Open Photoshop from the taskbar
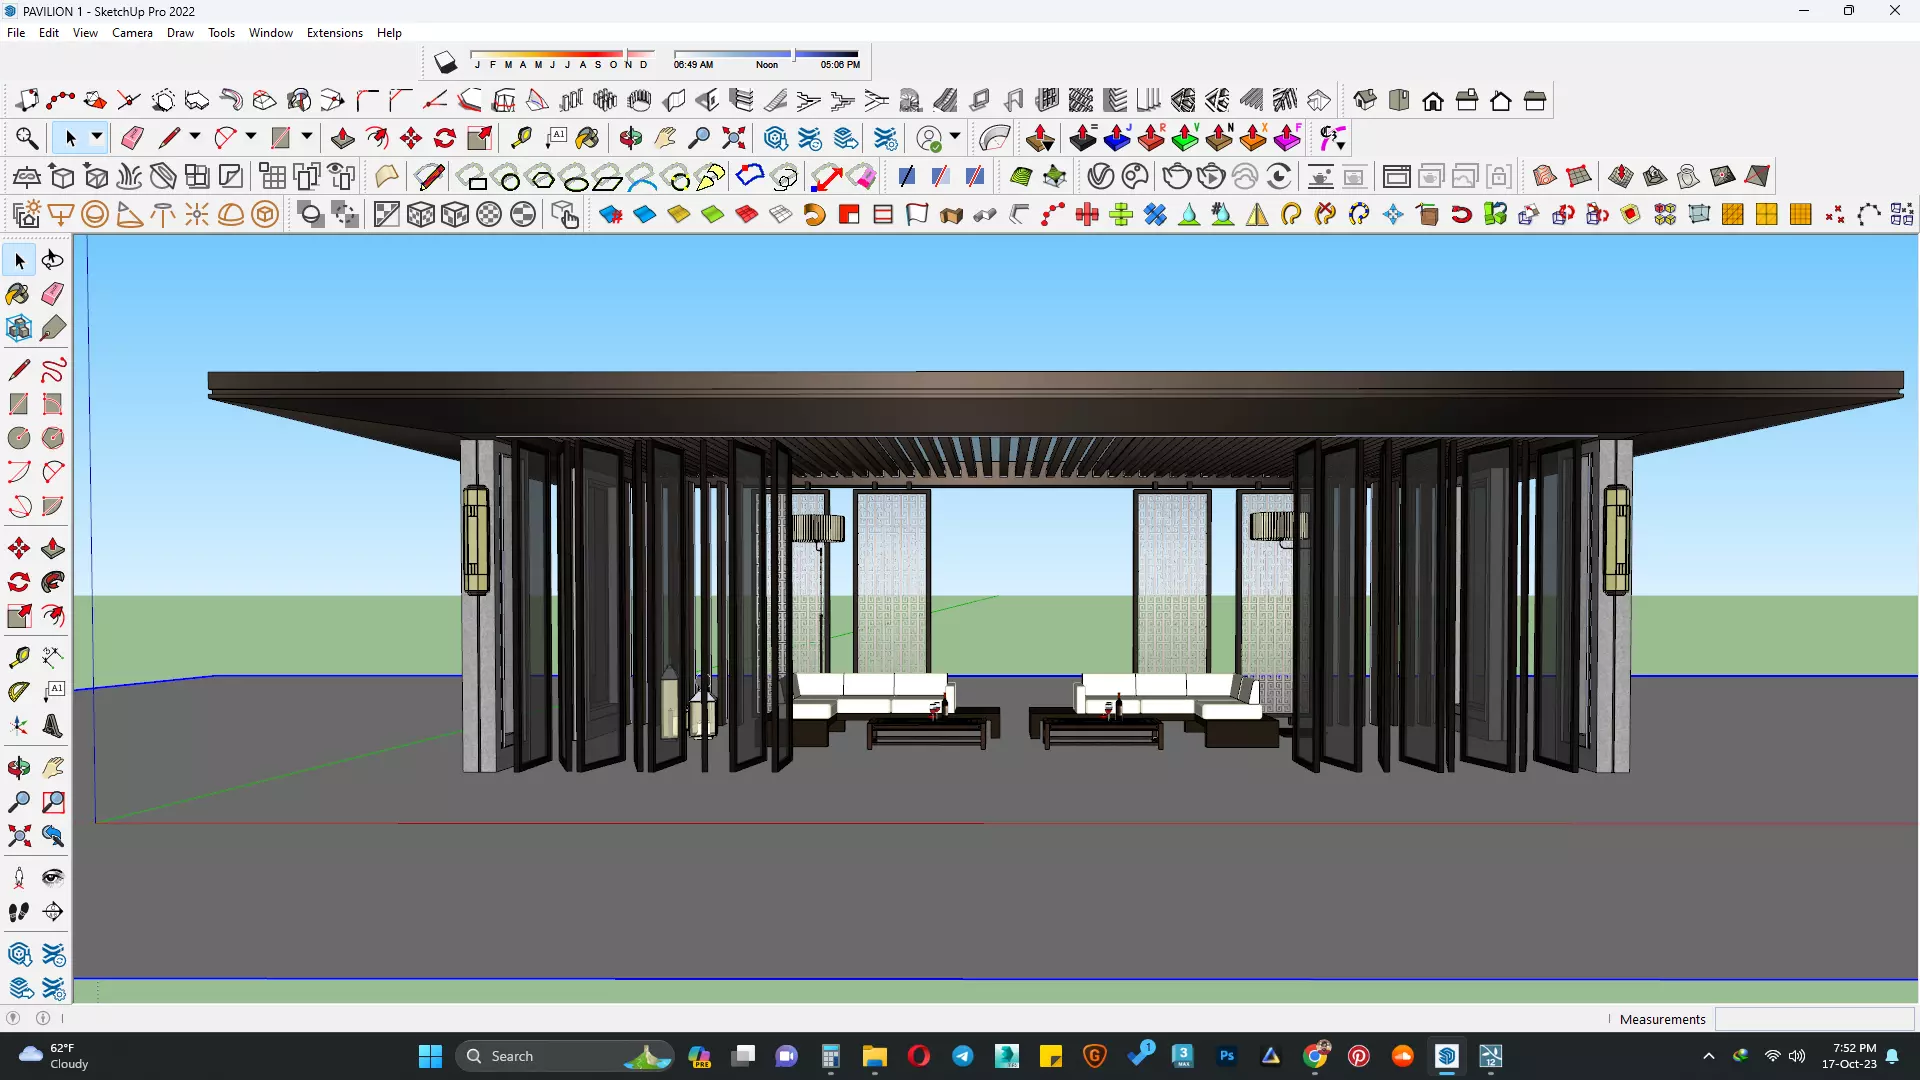This screenshot has width=1920, height=1080. (x=1227, y=1056)
